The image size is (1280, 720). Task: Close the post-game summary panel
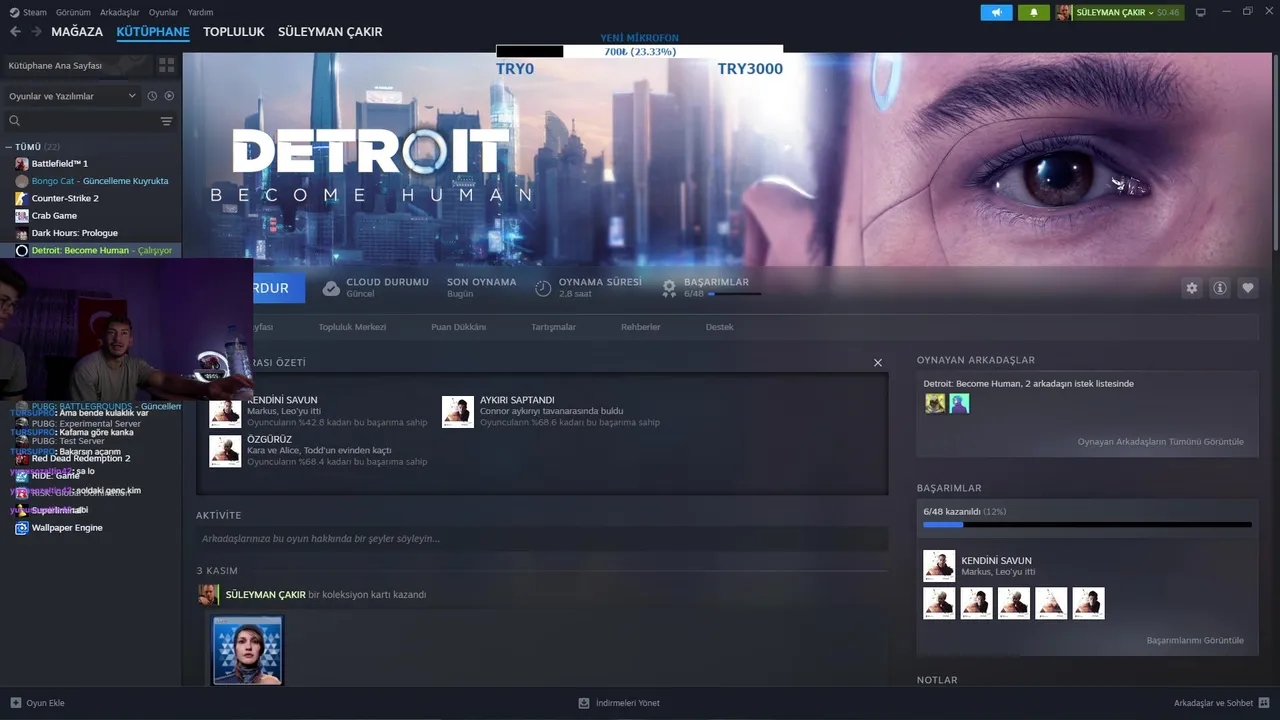pos(878,363)
